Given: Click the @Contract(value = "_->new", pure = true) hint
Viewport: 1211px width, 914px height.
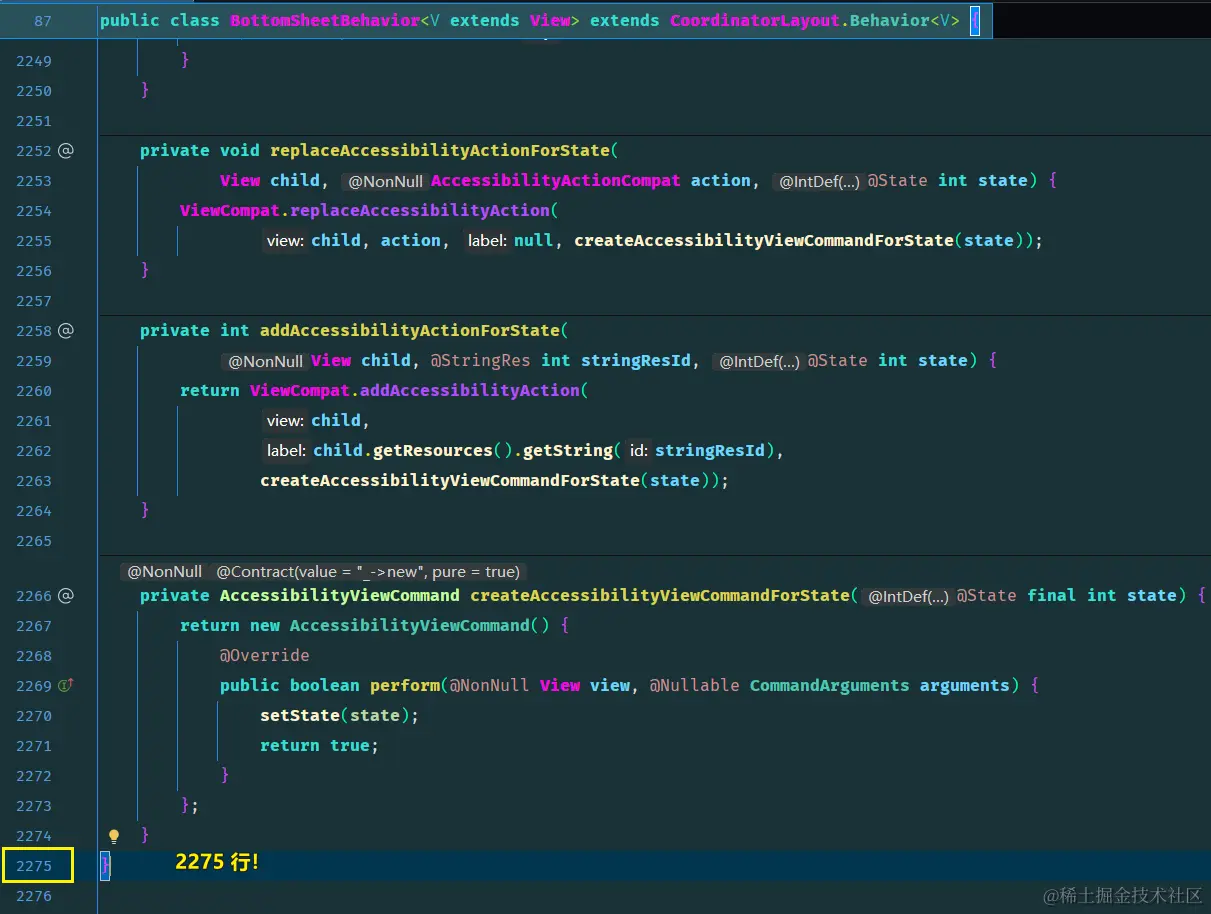Looking at the screenshot, I should 368,572.
